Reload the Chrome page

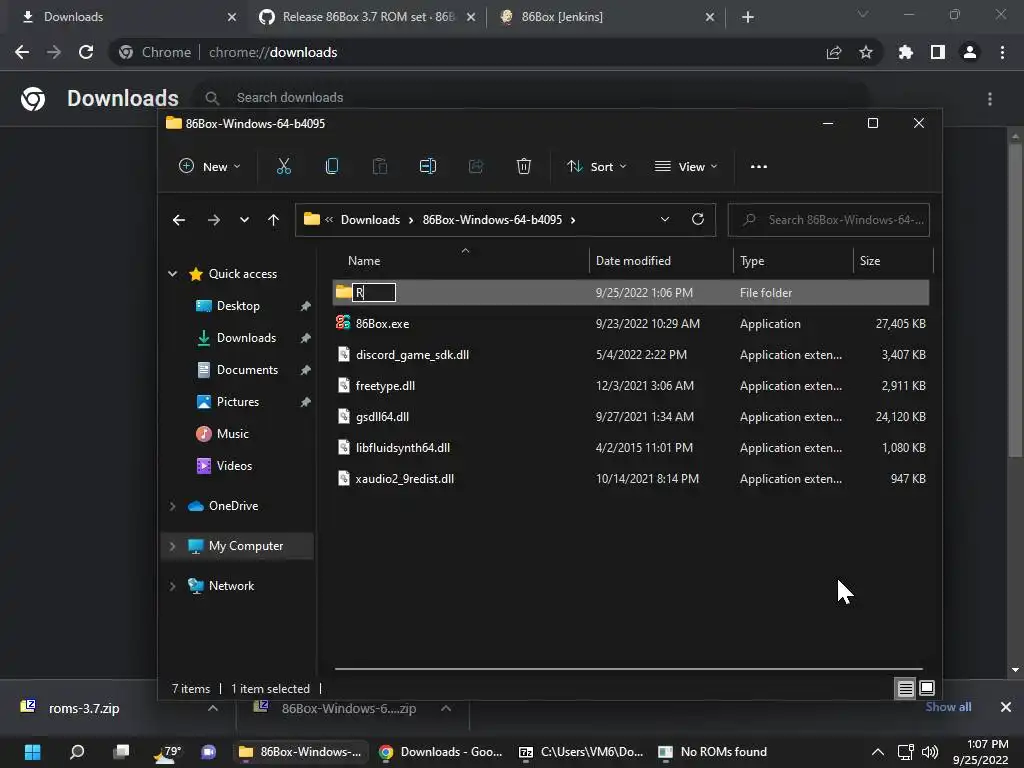[86, 52]
